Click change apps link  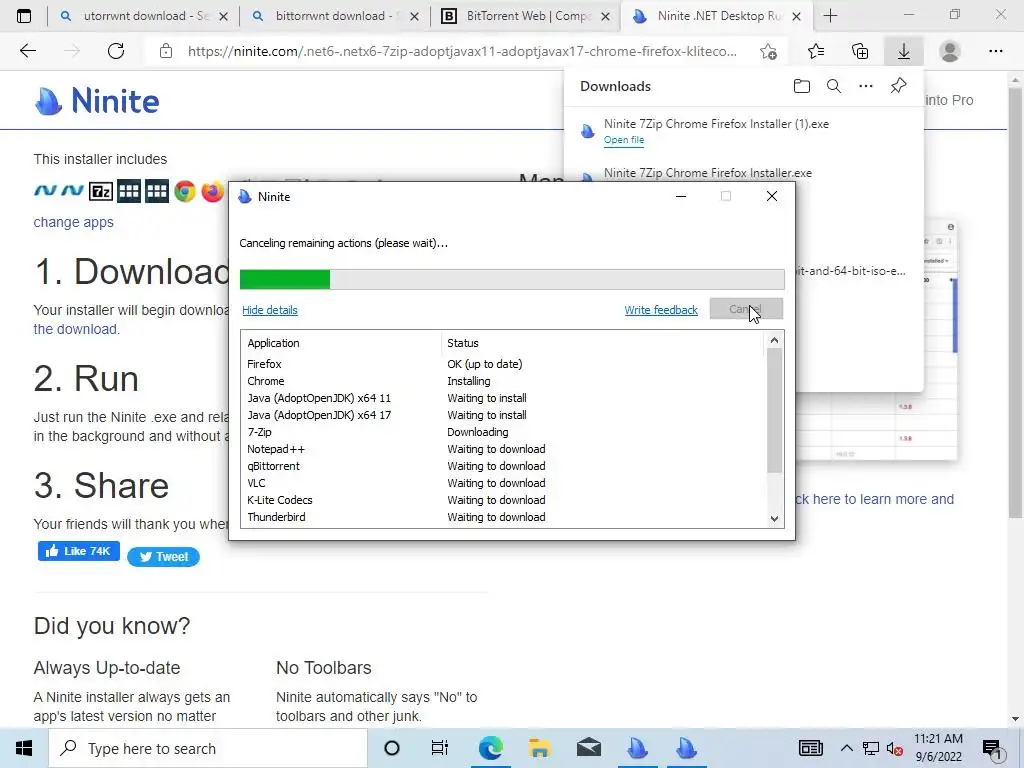pos(74,222)
